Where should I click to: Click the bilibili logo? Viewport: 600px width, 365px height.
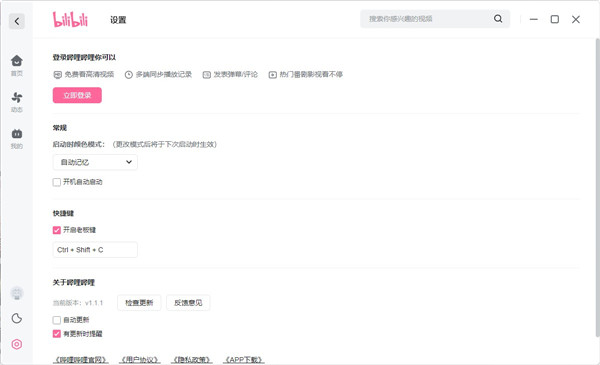(70, 20)
